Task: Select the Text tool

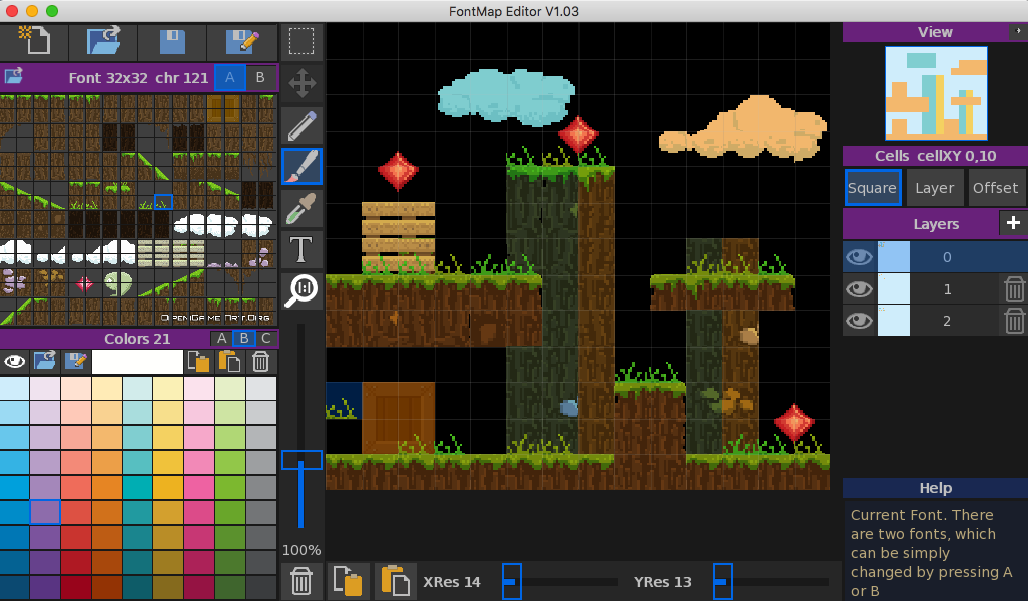Action: 301,249
